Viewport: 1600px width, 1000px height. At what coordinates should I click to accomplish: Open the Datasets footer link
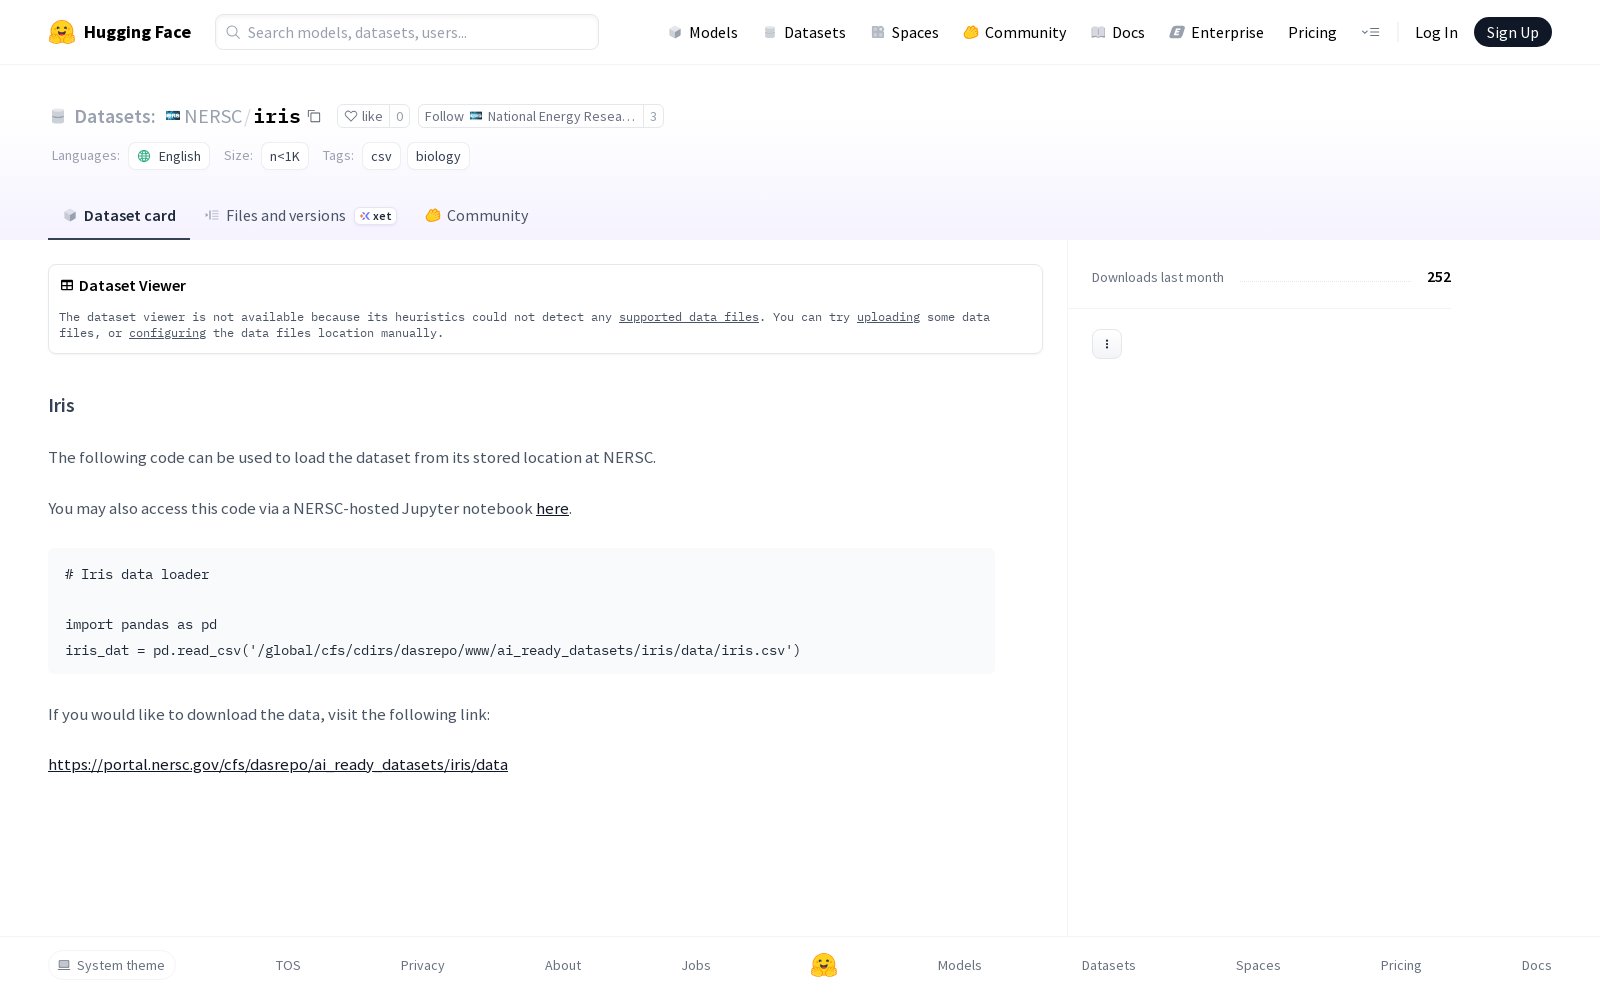click(x=1108, y=965)
